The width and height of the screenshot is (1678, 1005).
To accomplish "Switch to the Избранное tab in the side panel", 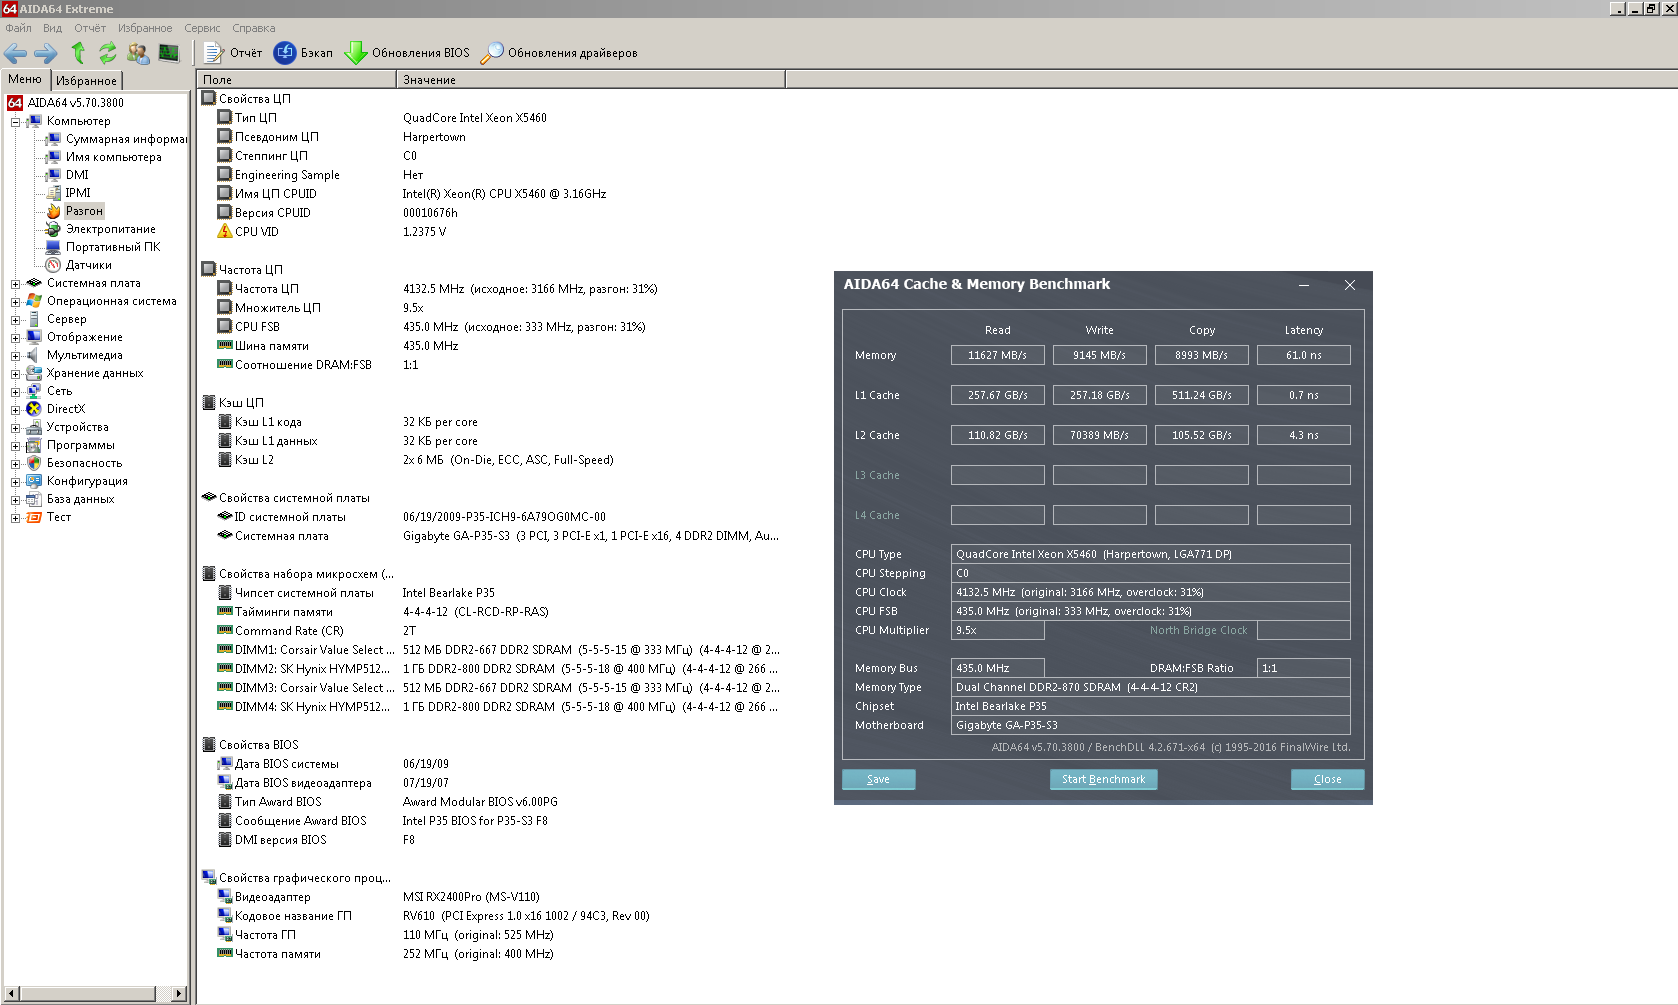I will (86, 80).
